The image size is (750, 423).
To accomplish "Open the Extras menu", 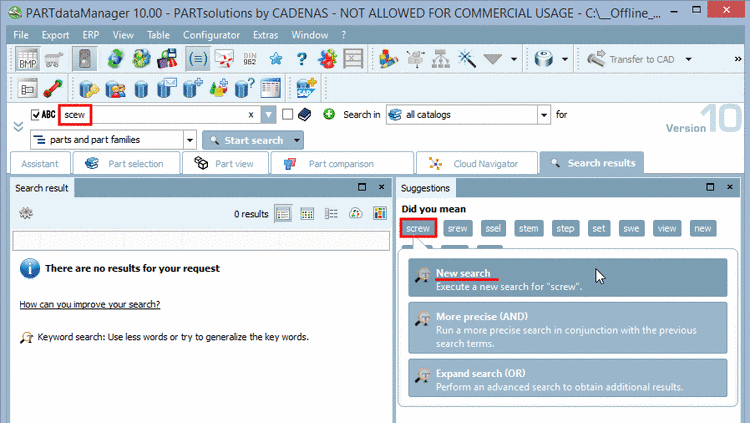I will (x=265, y=35).
